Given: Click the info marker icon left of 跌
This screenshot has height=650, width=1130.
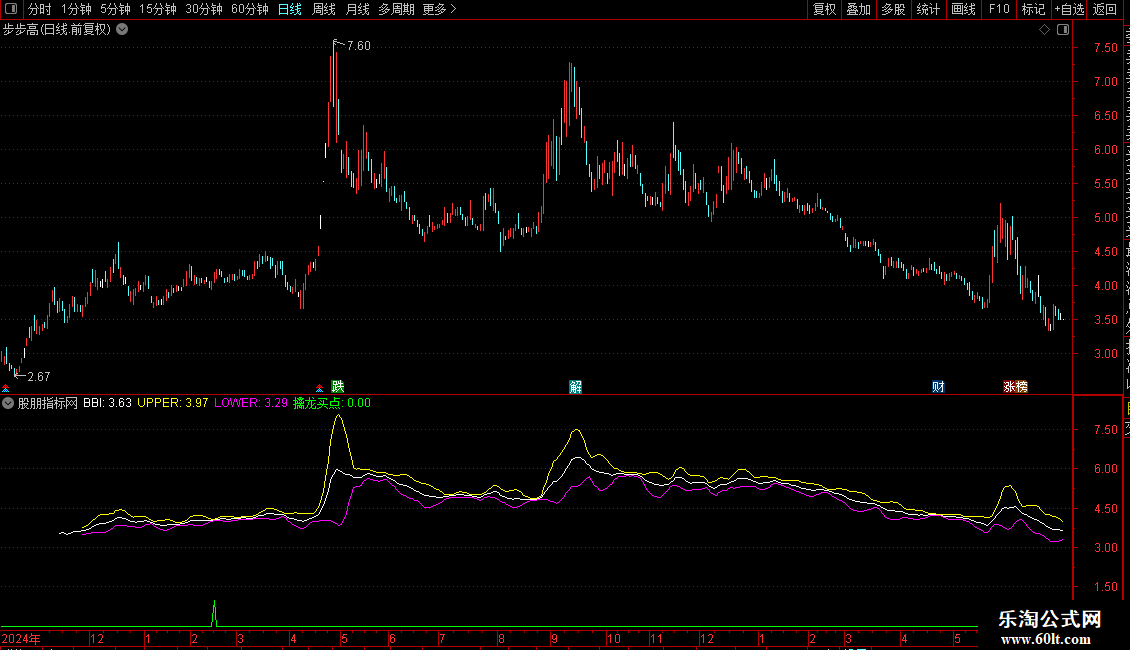Looking at the screenshot, I should click(x=319, y=388).
